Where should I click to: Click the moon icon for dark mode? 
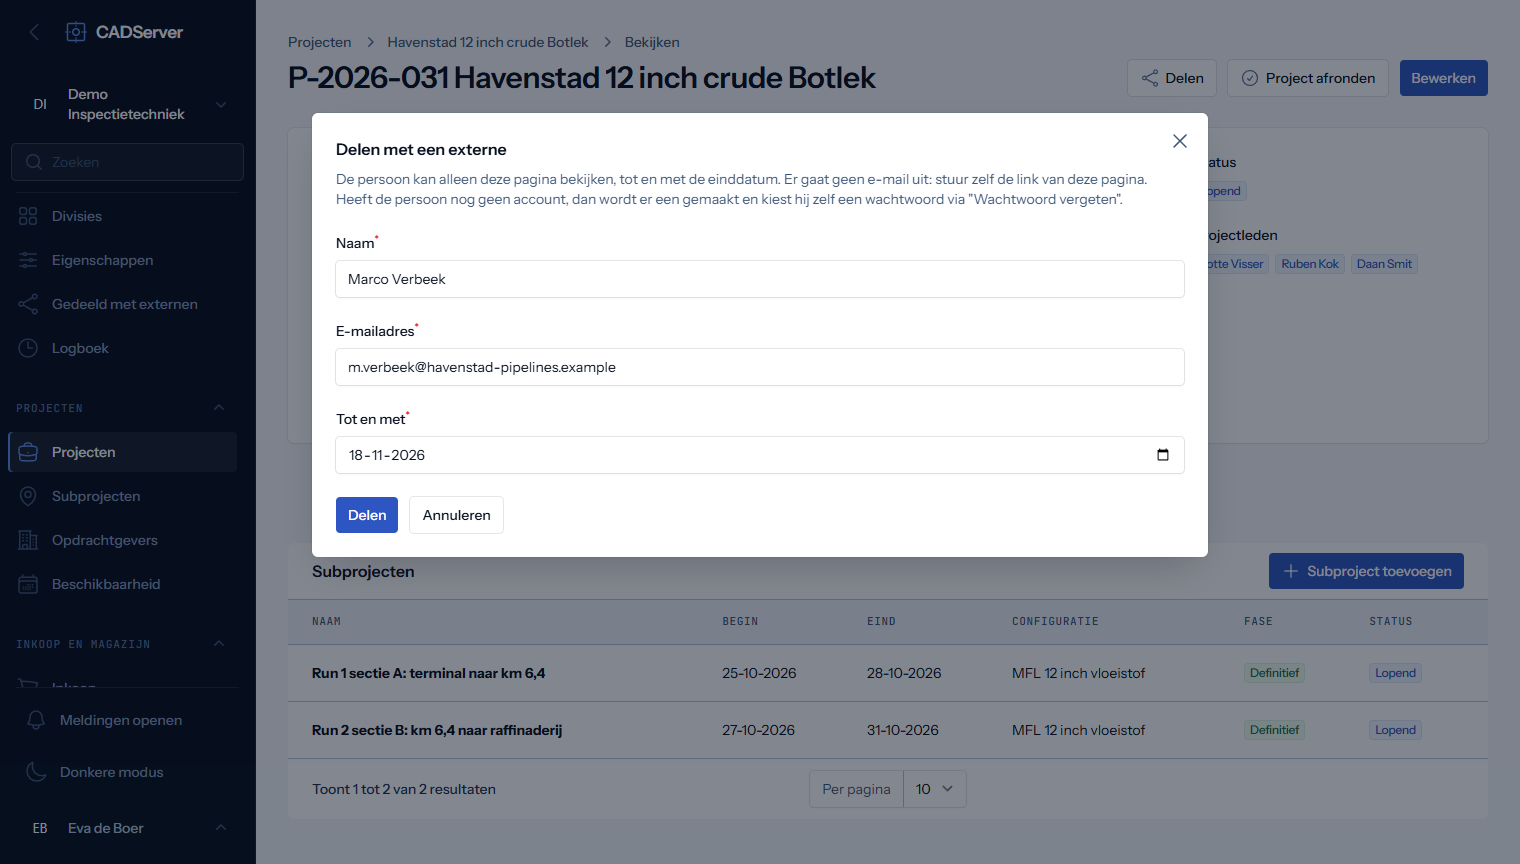[x=36, y=772]
